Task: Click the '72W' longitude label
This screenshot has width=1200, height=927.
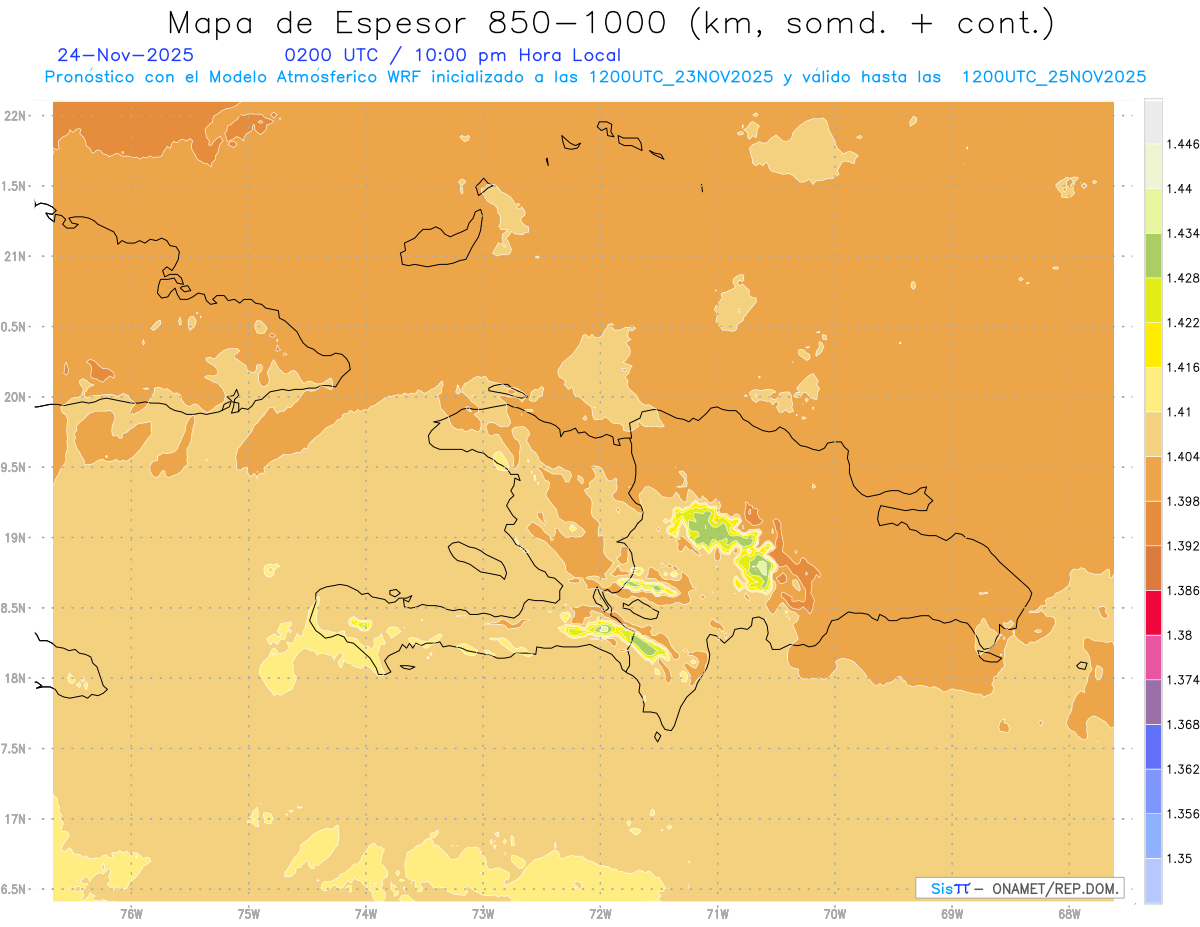Action: (x=600, y=914)
